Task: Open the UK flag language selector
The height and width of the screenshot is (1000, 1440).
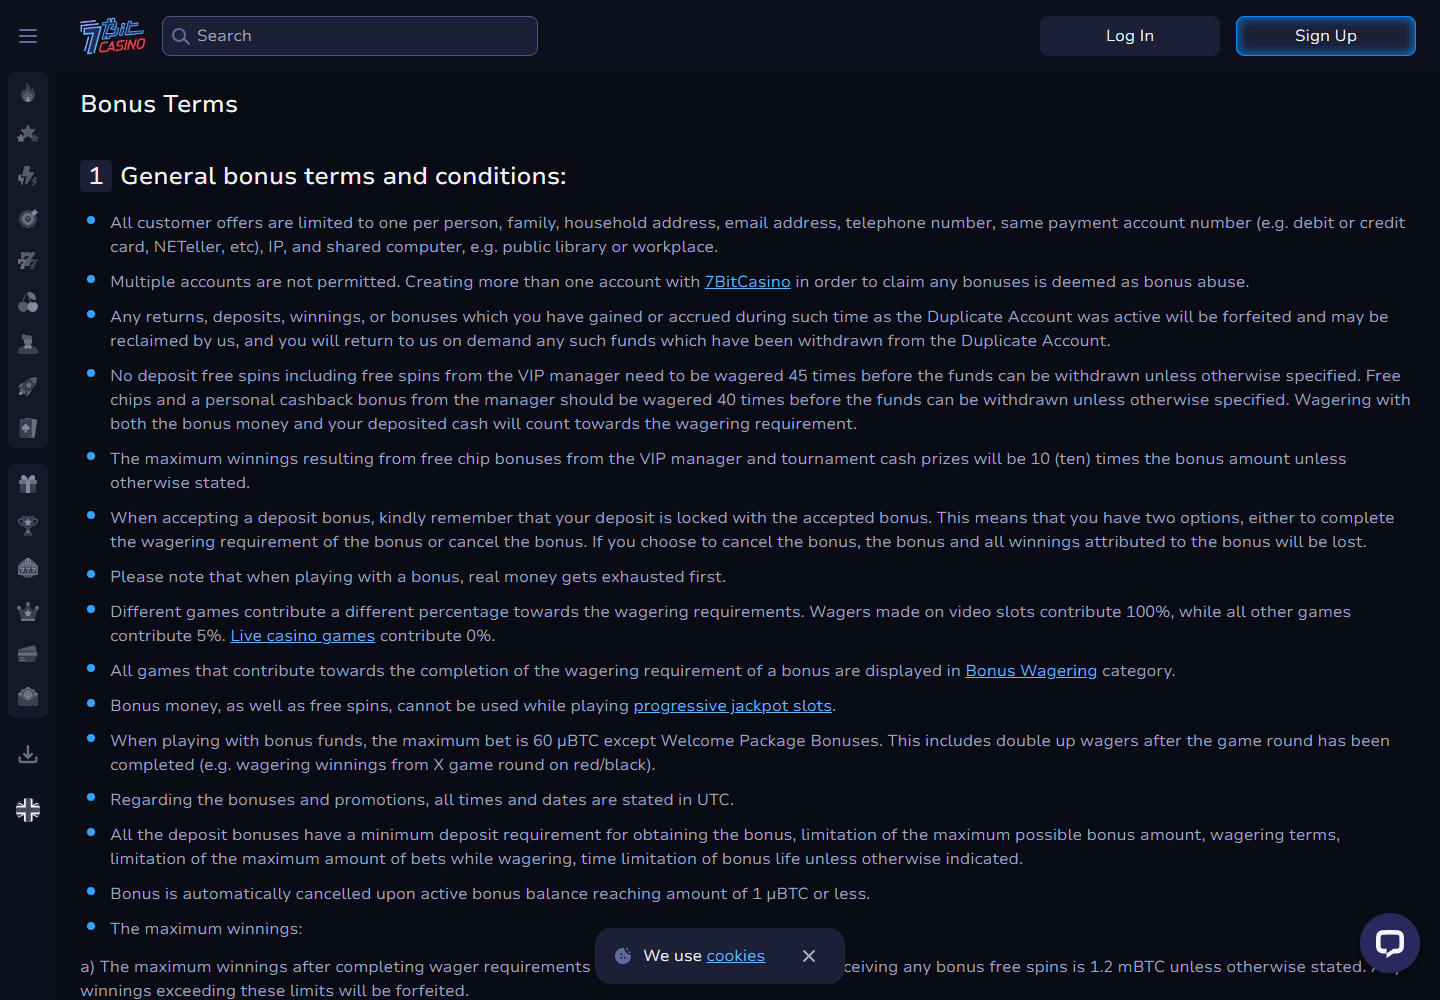Action: [x=28, y=810]
